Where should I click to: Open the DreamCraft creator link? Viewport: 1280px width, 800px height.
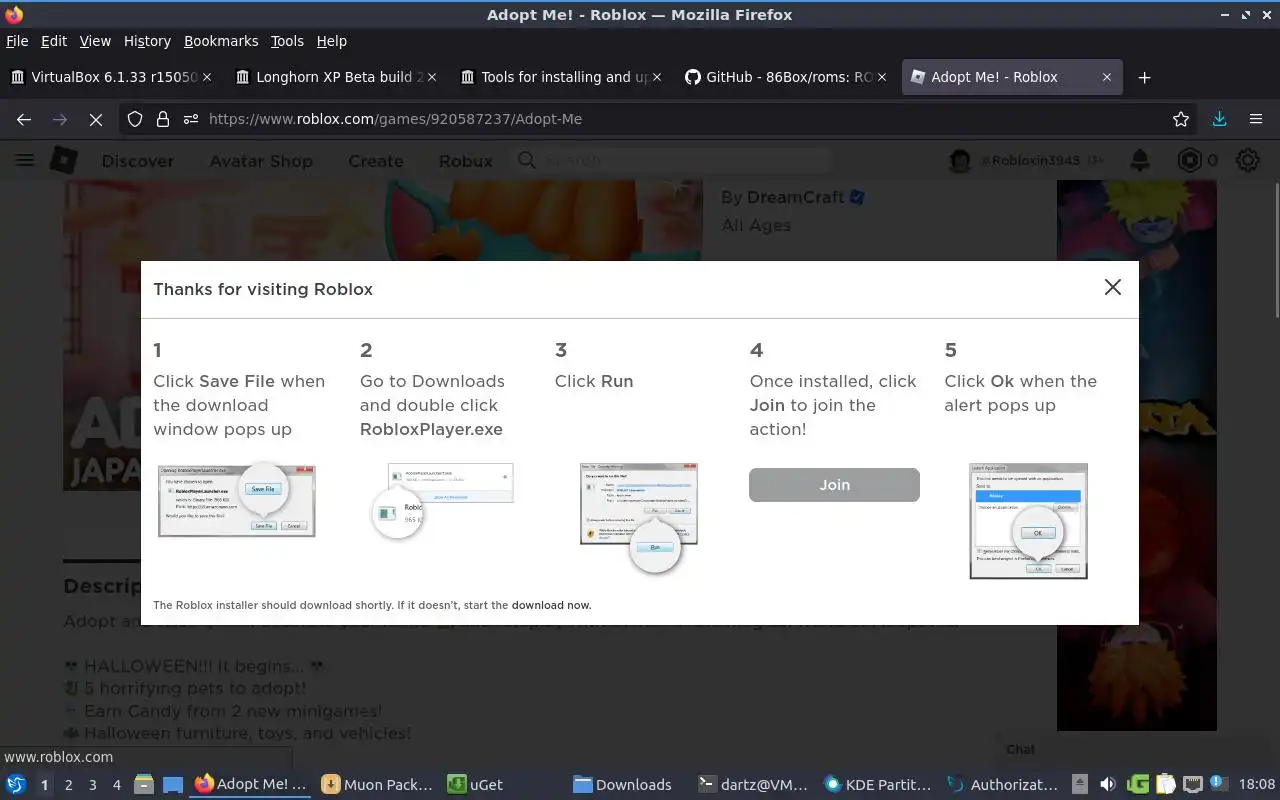(796, 197)
